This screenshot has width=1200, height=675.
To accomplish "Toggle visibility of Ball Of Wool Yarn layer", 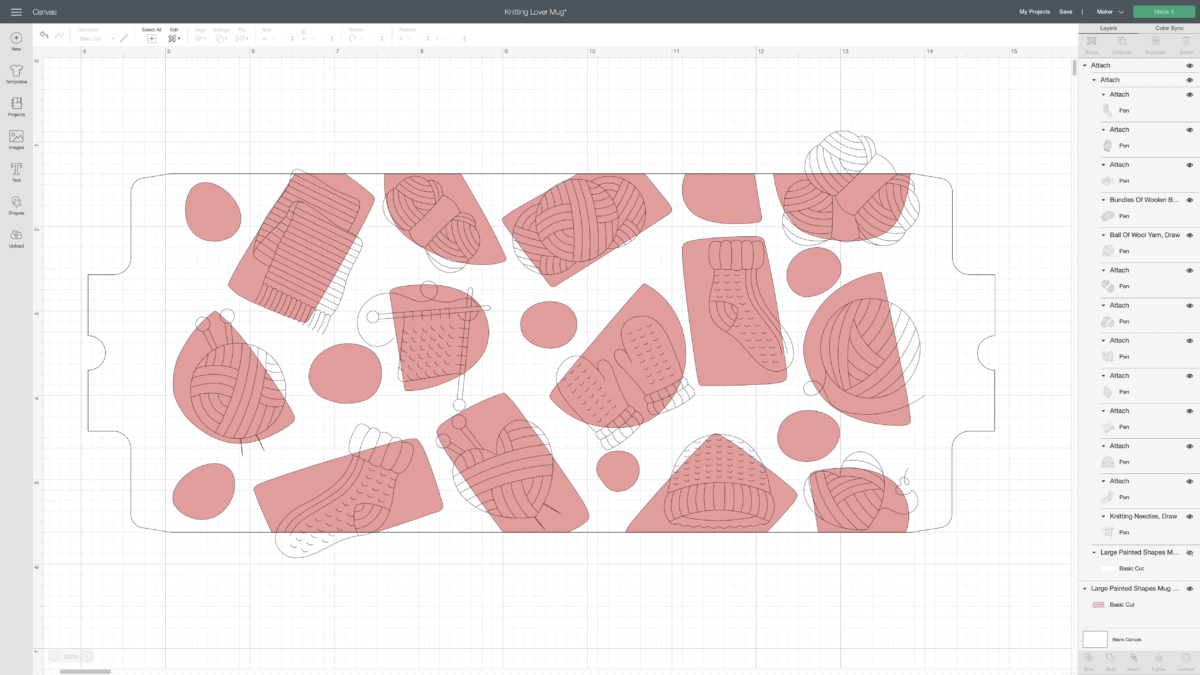I will tap(1190, 235).
